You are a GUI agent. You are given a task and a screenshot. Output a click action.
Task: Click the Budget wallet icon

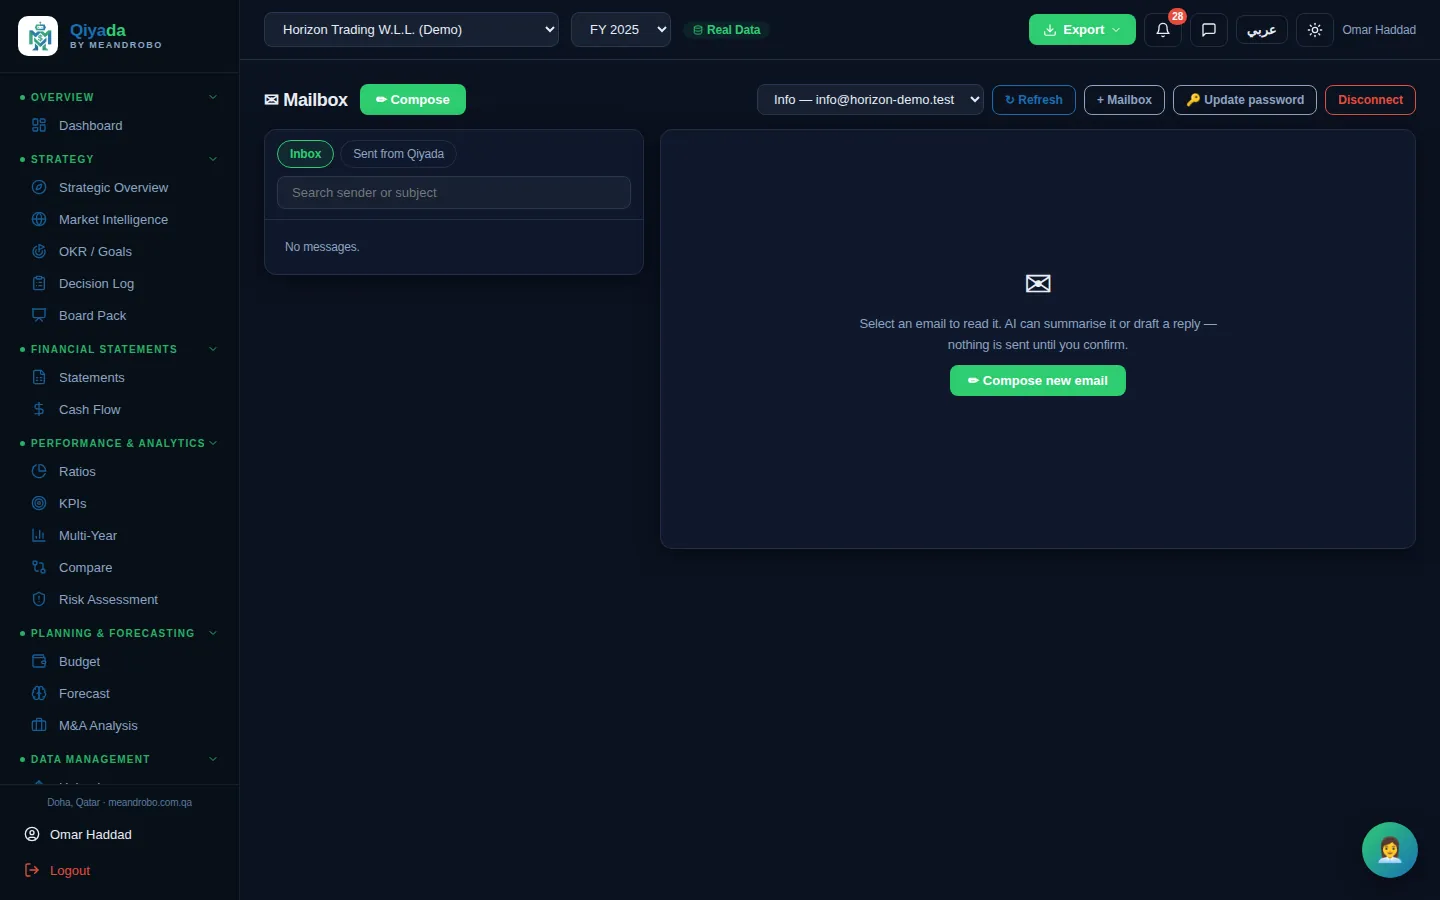[x=39, y=662]
